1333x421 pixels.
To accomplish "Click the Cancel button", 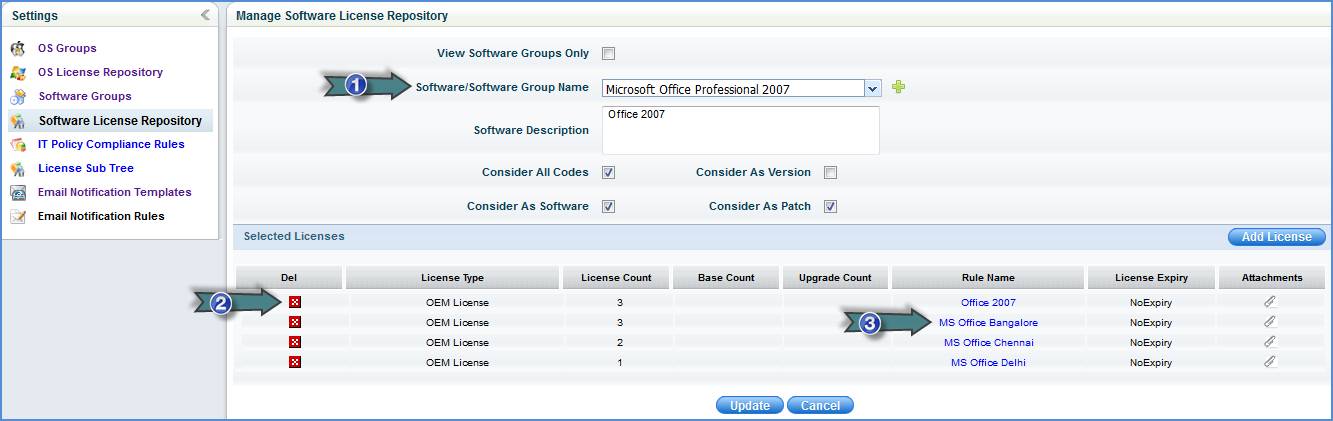I will click(820, 405).
